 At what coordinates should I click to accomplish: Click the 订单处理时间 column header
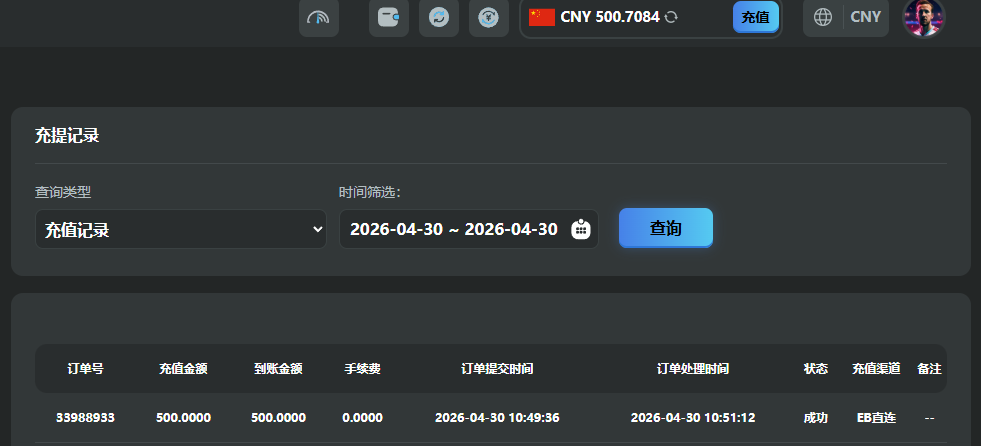(x=693, y=369)
